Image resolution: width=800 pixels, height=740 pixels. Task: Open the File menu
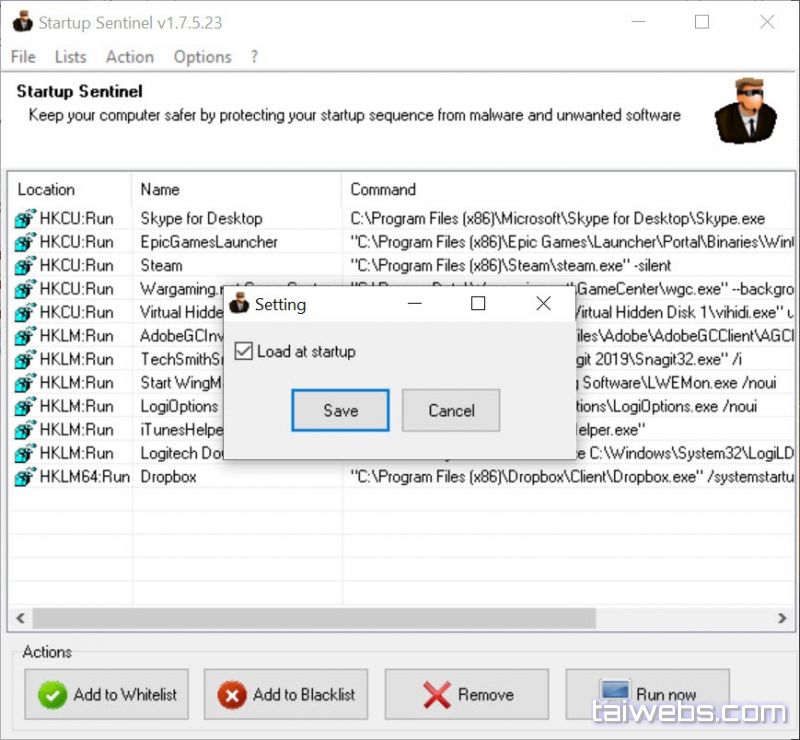click(x=22, y=57)
